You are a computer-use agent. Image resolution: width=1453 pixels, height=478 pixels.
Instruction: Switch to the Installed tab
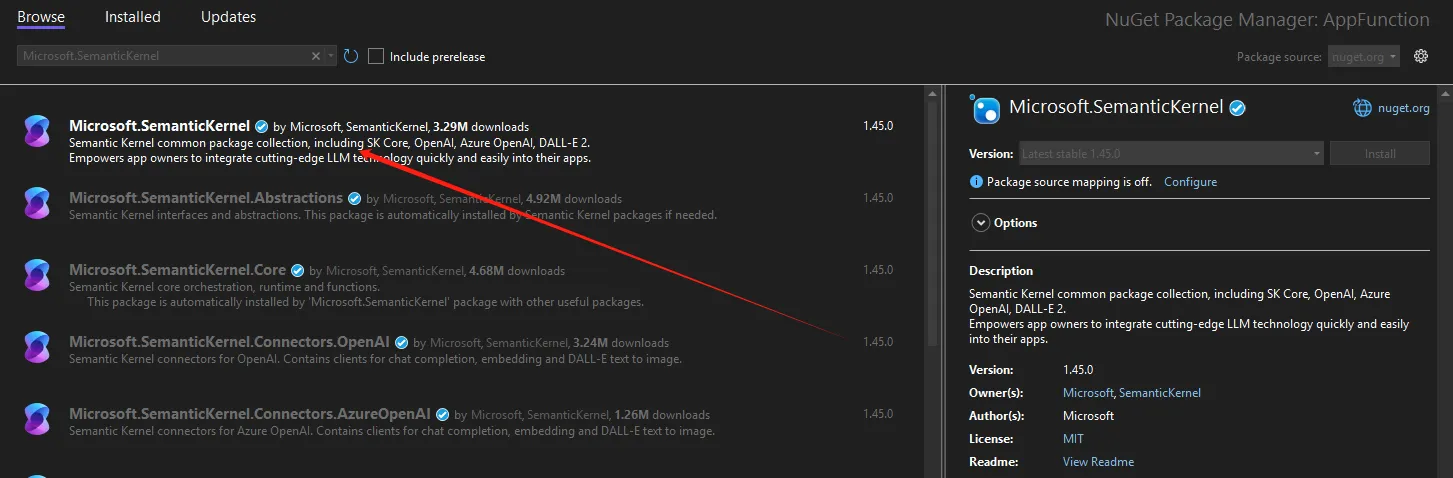[x=133, y=17]
